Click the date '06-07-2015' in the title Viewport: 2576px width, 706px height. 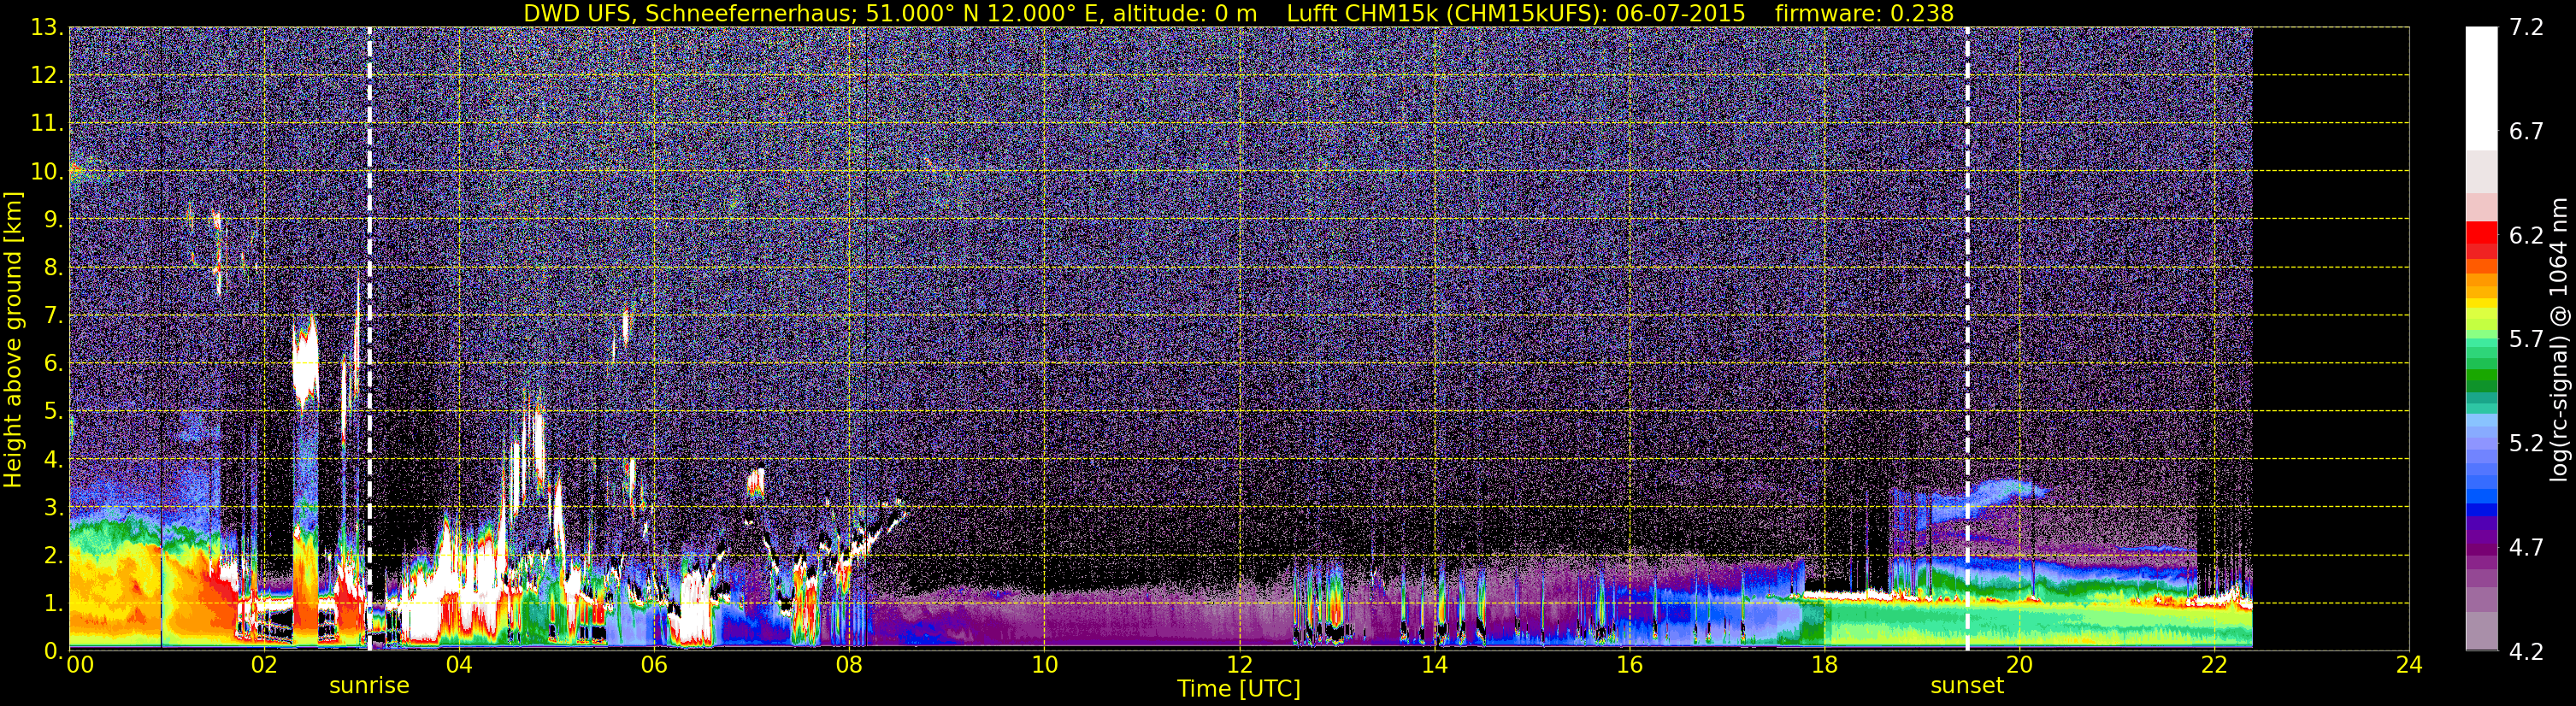(x=1680, y=13)
